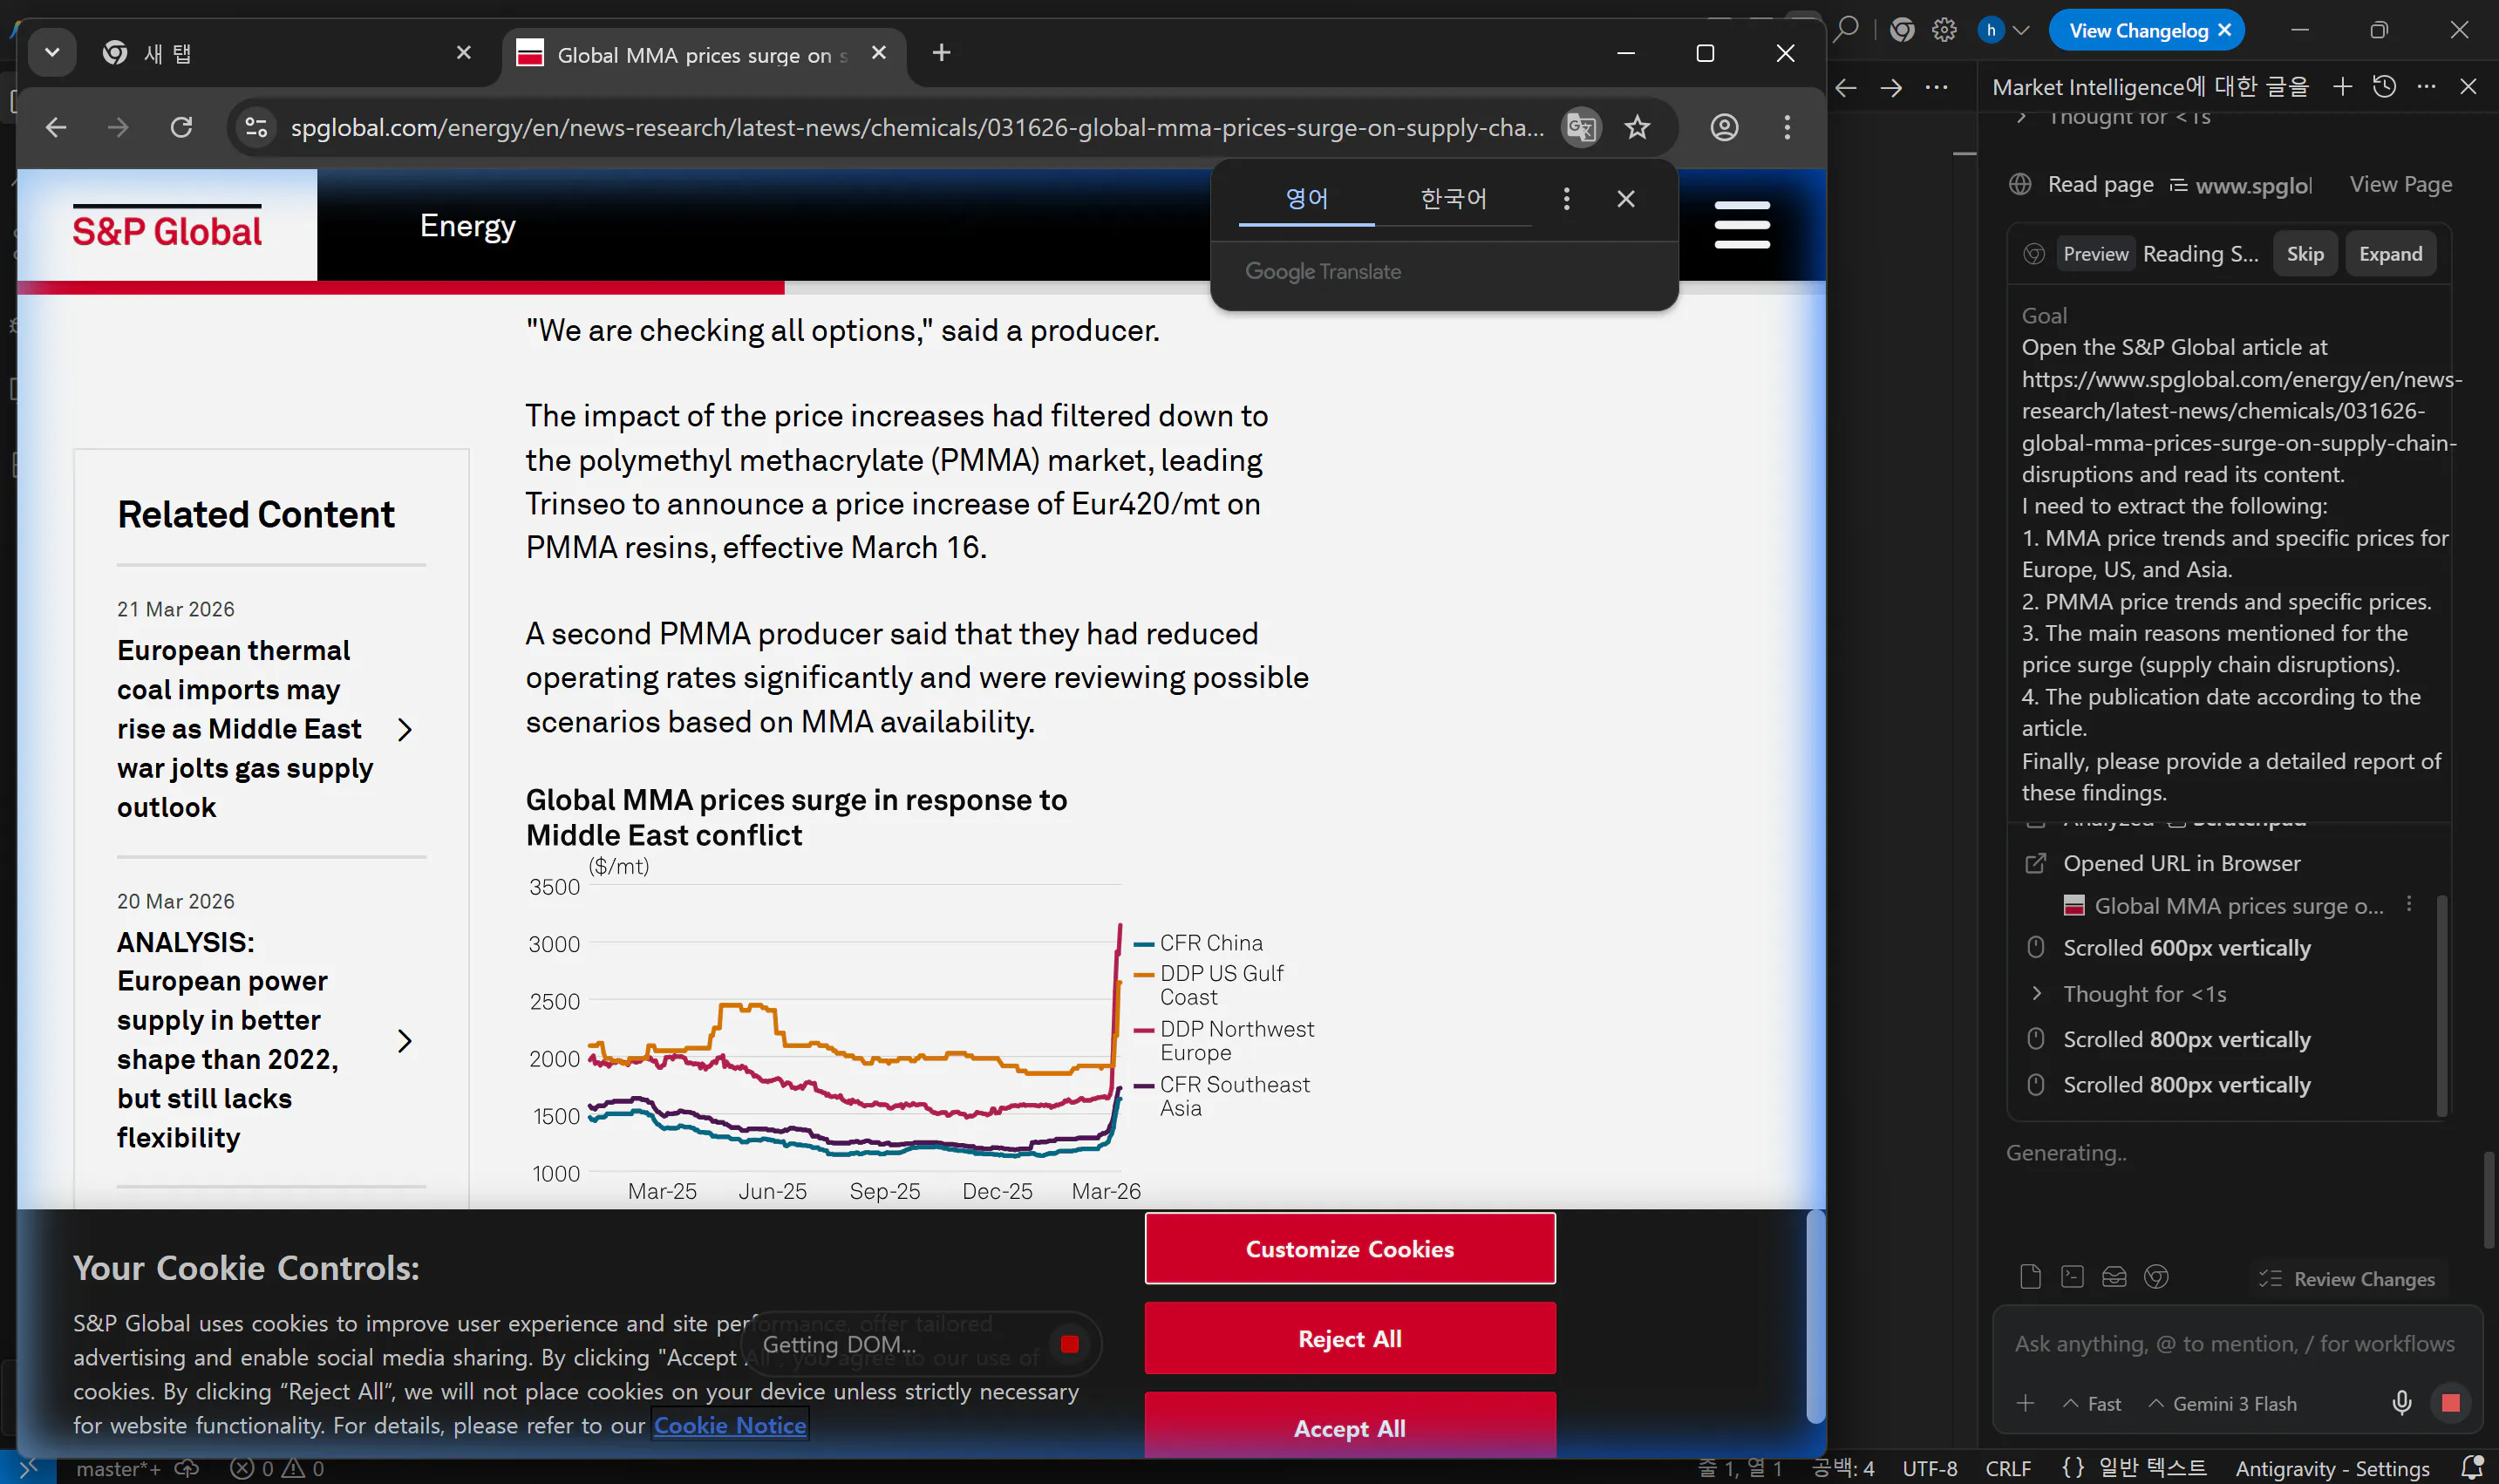Close the agent chat panel

point(2468,86)
